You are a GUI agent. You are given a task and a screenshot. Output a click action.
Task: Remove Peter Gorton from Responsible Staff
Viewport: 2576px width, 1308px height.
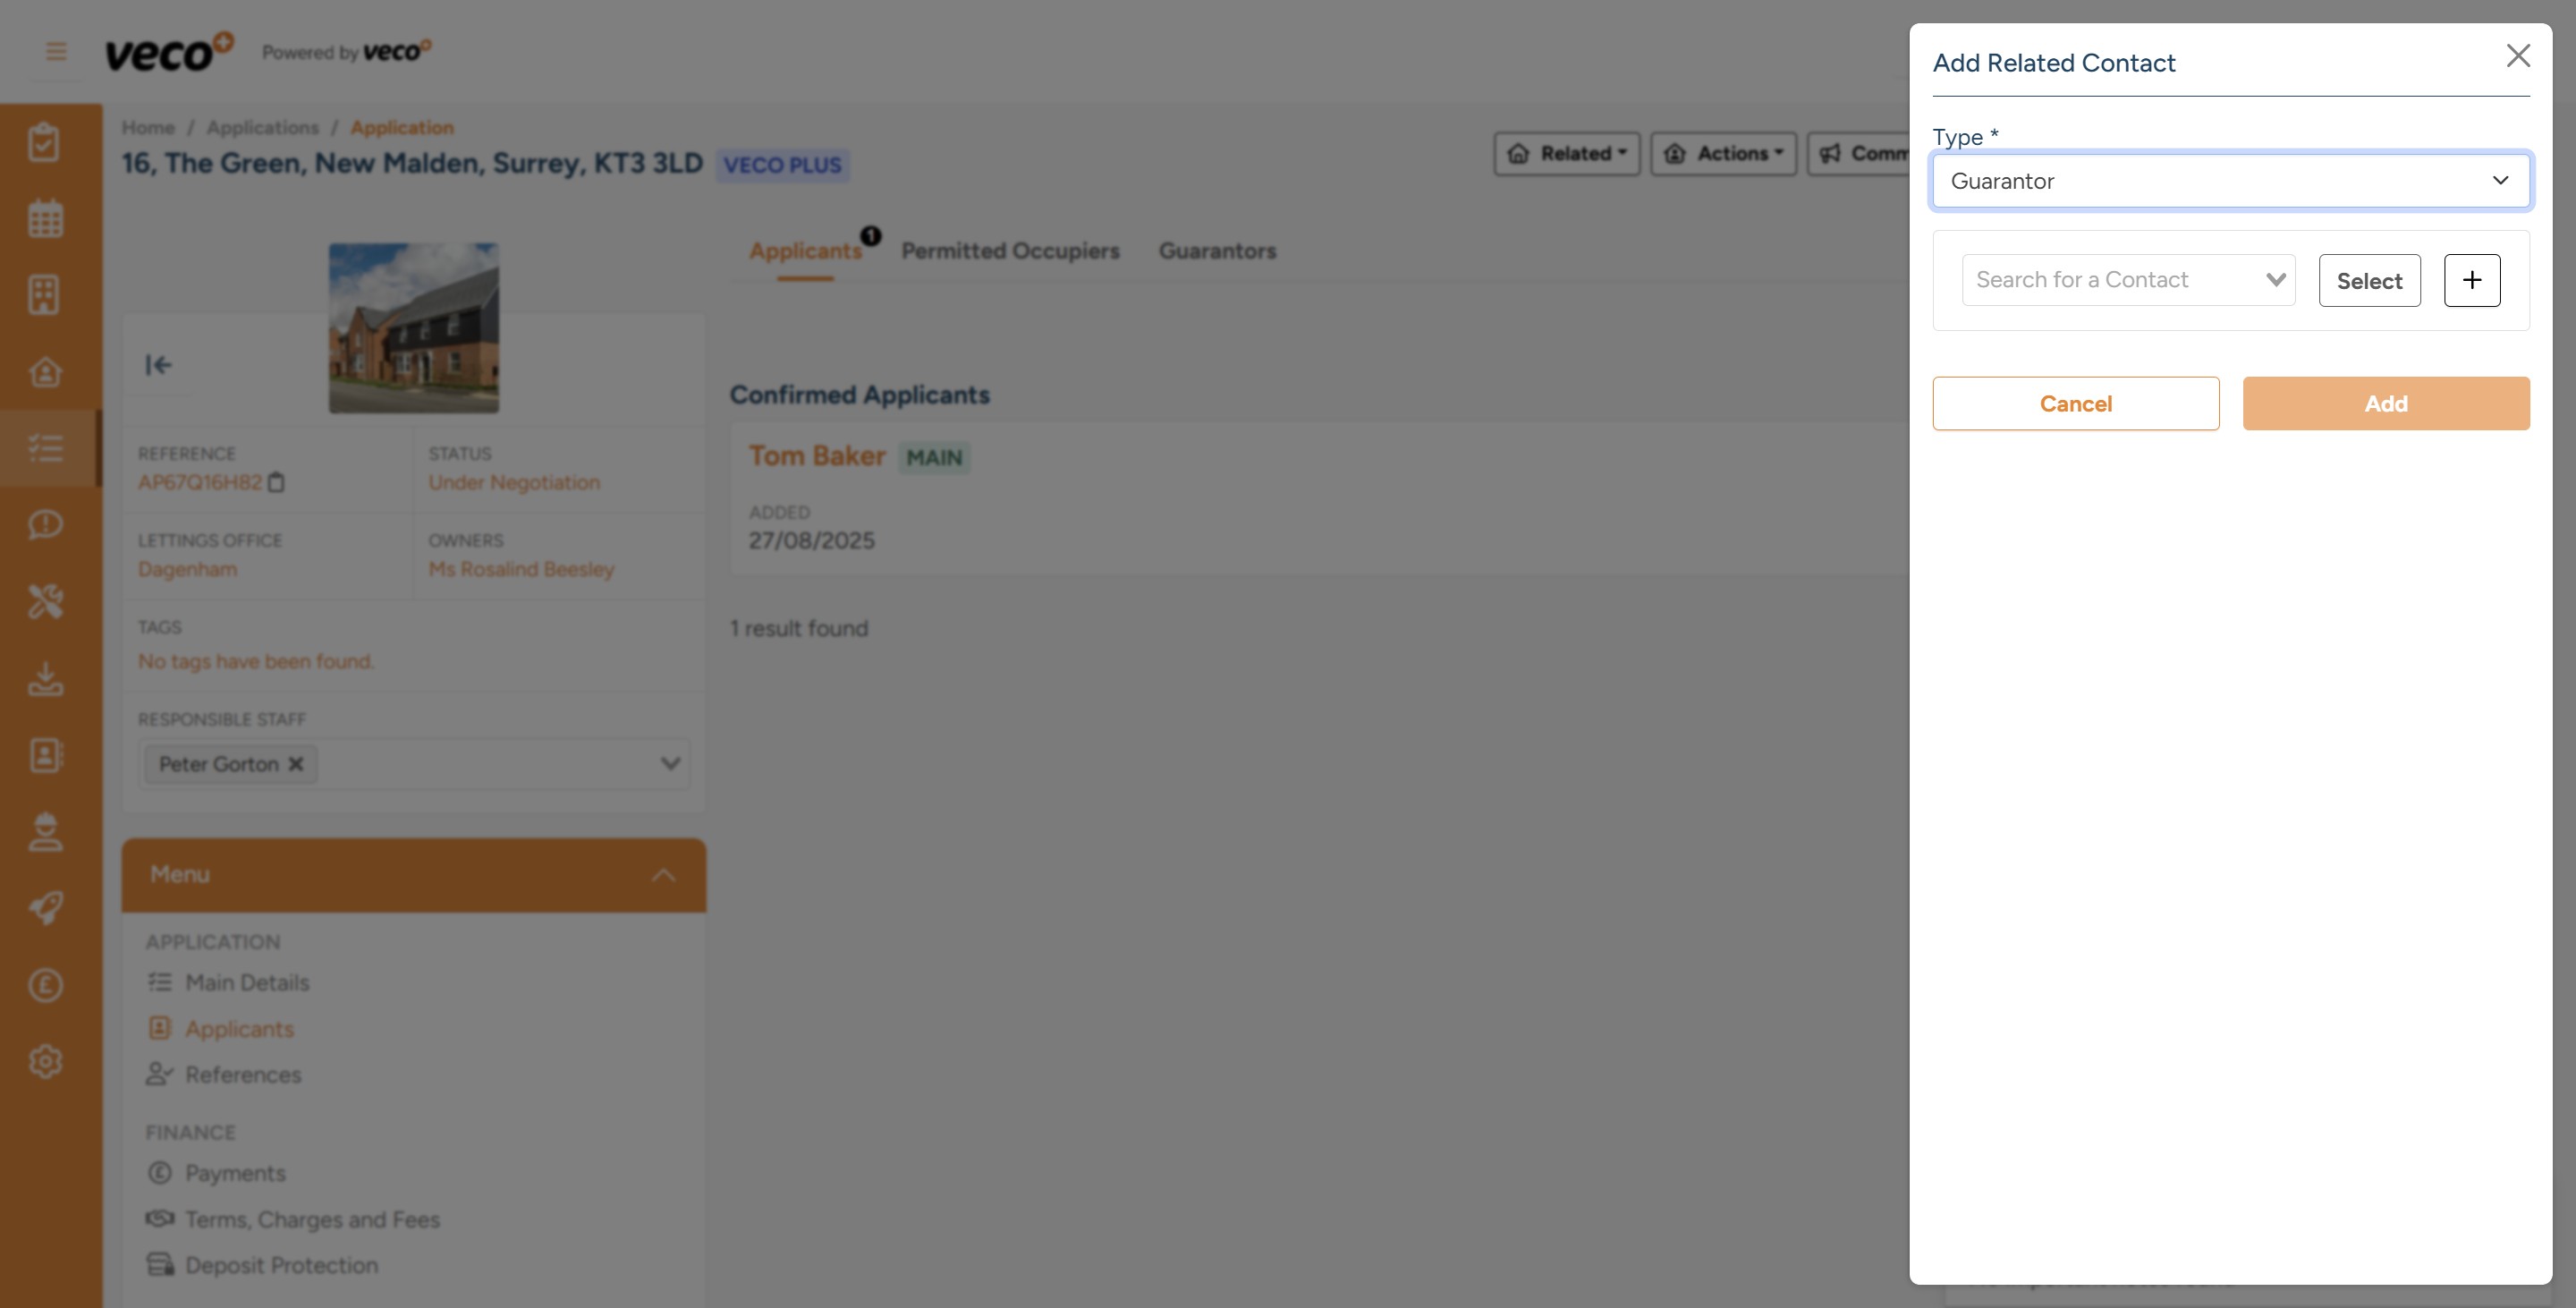click(x=296, y=764)
